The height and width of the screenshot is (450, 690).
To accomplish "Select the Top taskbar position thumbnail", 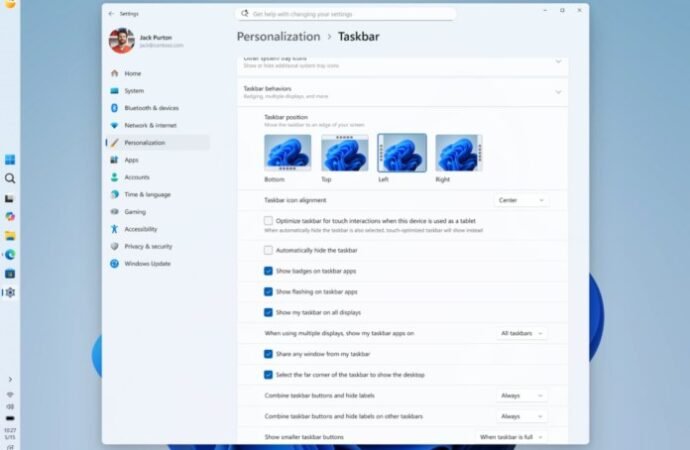I will coord(345,153).
